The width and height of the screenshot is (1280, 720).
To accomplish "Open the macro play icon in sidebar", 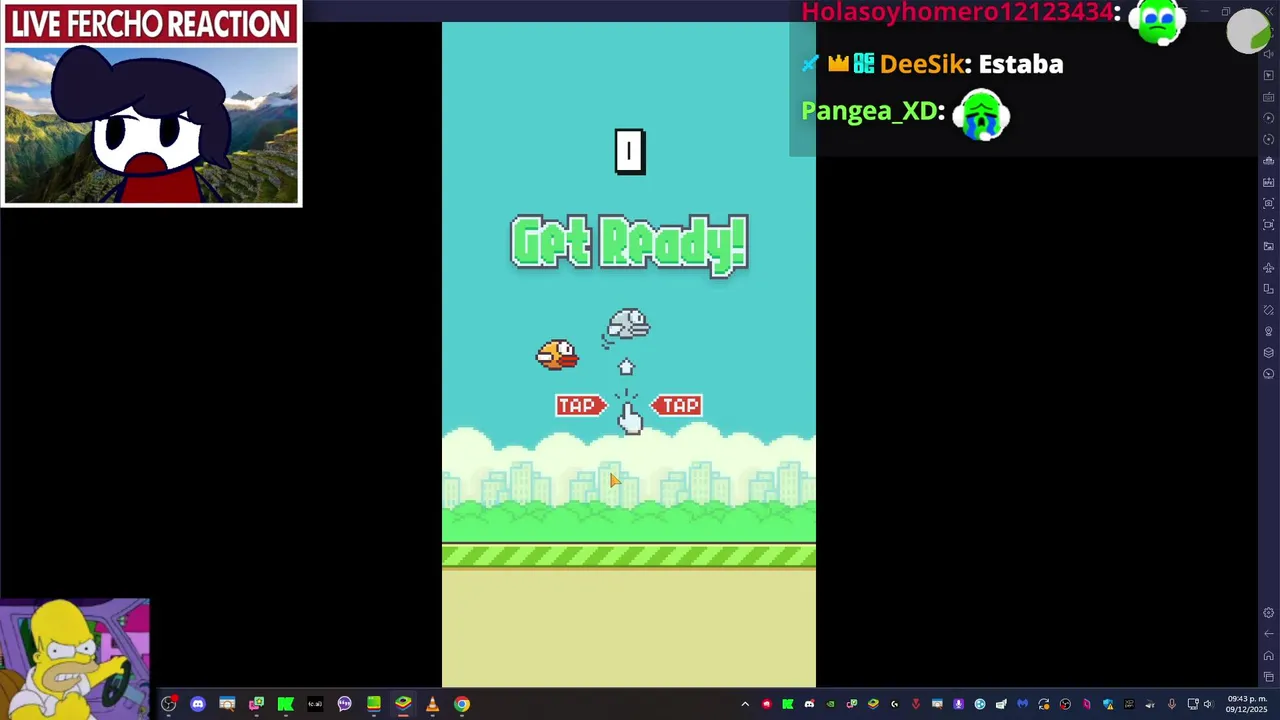I will point(1269,118).
